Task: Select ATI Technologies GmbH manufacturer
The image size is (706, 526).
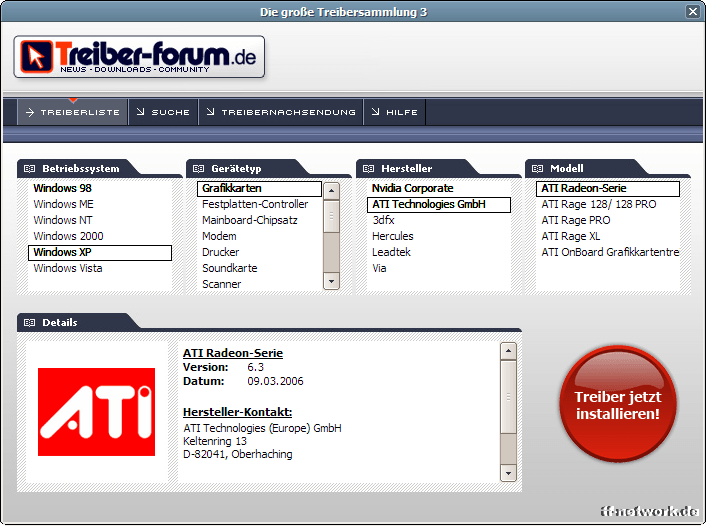Action: tap(439, 204)
